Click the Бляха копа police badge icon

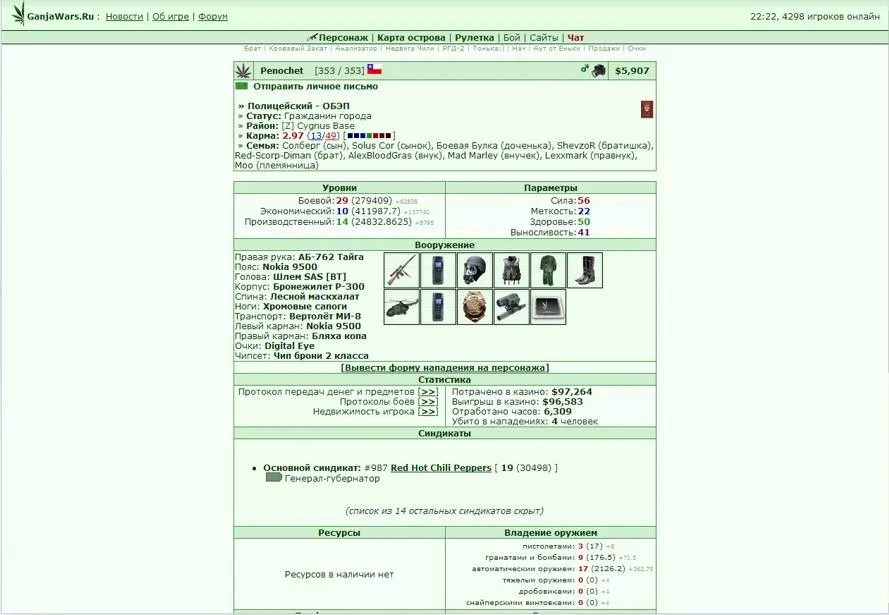click(475, 307)
